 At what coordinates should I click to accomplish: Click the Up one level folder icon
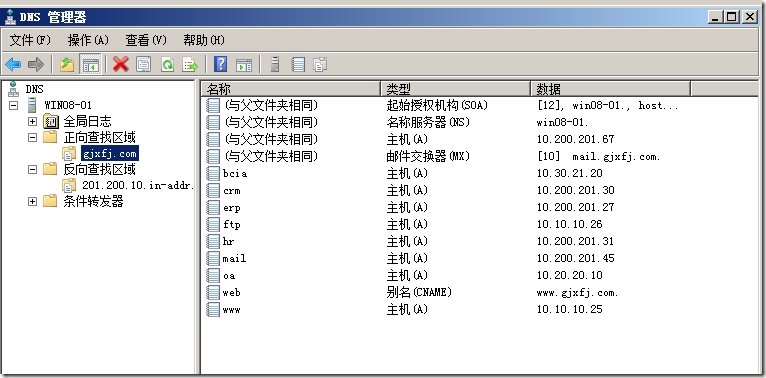pyautogui.click(x=67, y=64)
